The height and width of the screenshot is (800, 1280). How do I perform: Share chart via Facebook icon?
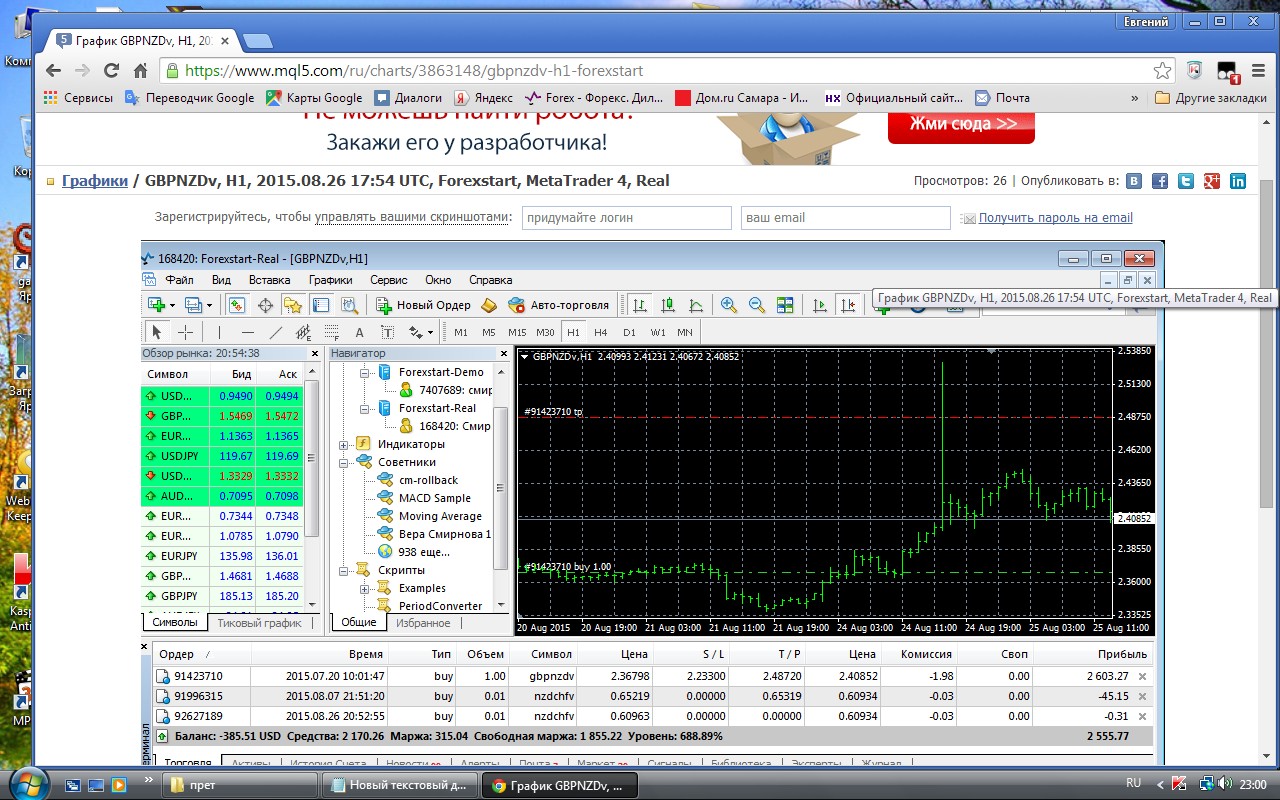[1160, 181]
